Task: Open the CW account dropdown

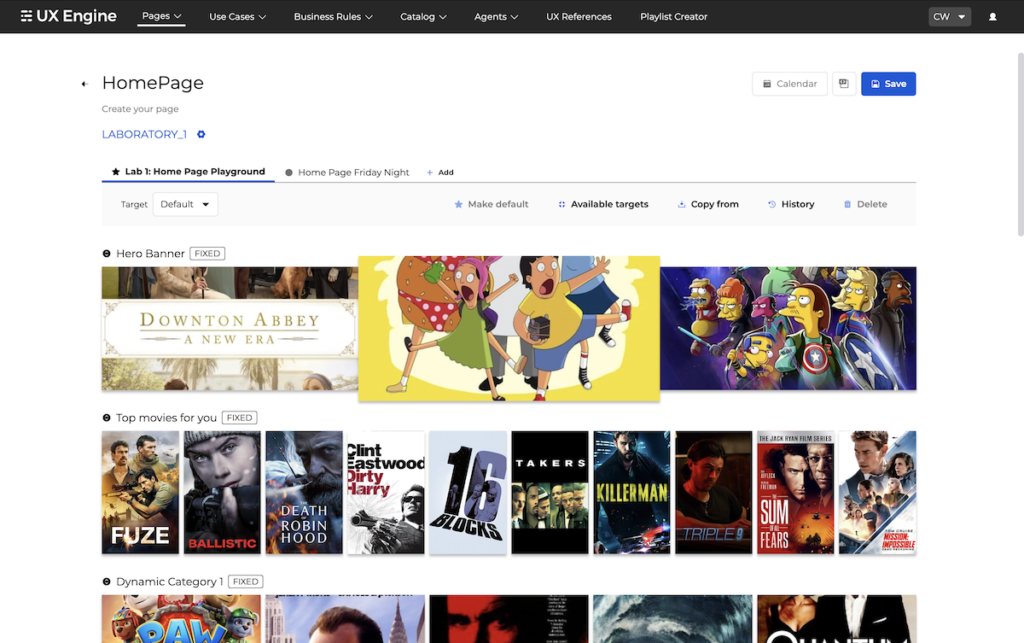Action: click(950, 17)
